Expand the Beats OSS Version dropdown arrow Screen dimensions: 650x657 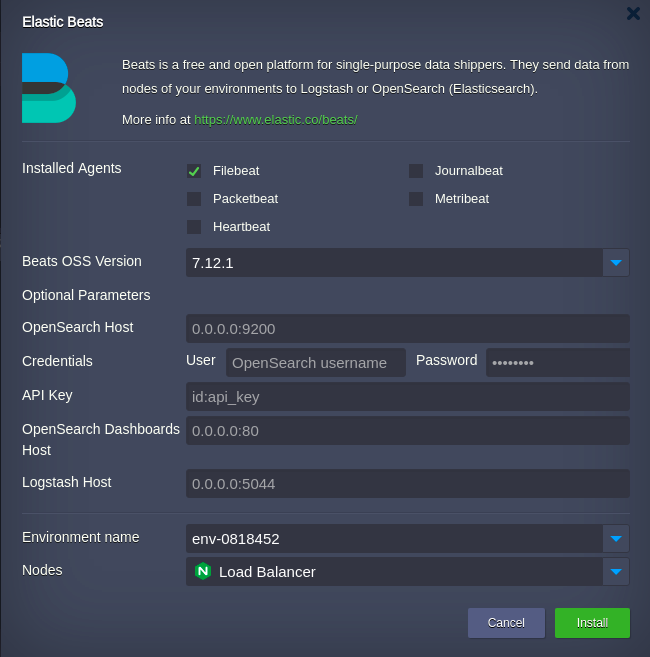(x=616, y=263)
